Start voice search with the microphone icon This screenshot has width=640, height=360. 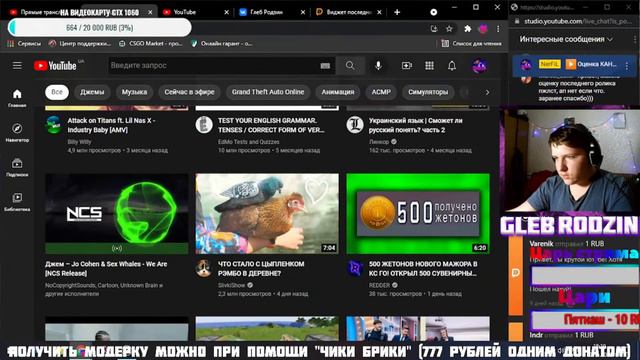pyautogui.click(x=378, y=65)
